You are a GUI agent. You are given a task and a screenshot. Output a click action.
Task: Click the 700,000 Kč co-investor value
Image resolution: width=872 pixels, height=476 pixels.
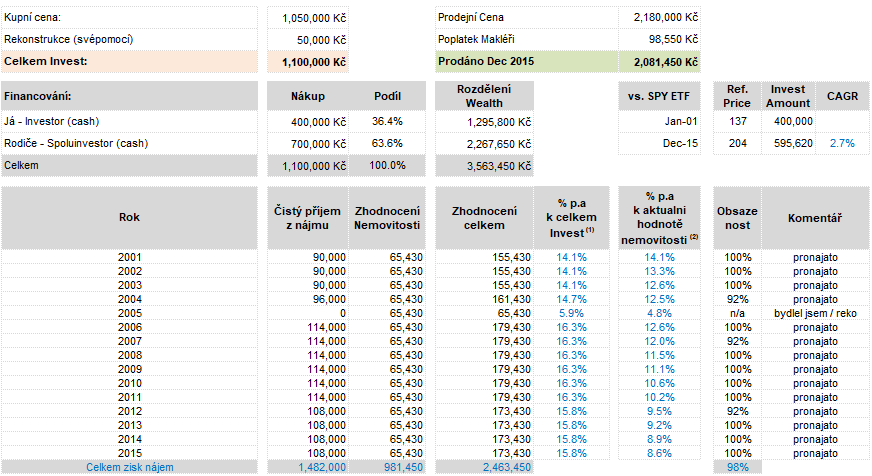[x=308, y=144]
